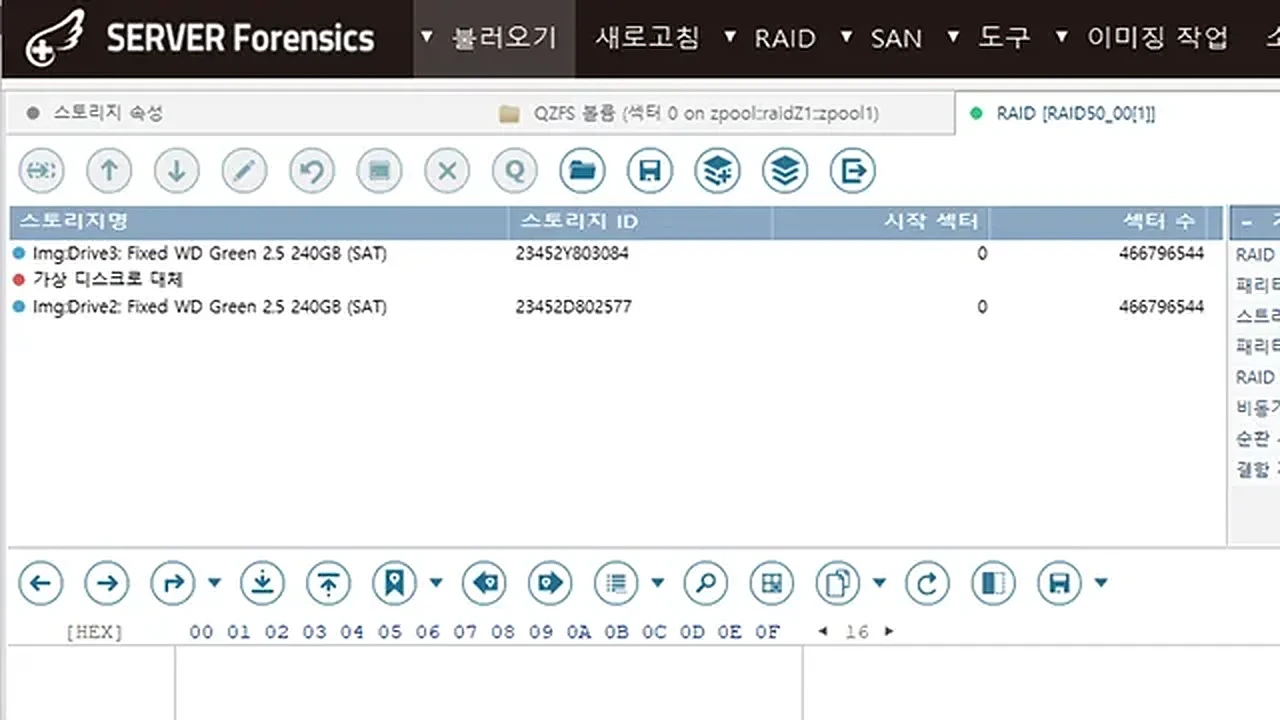
Task: Expand dropdown arrow beside hex save icon
Action: tap(1101, 583)
